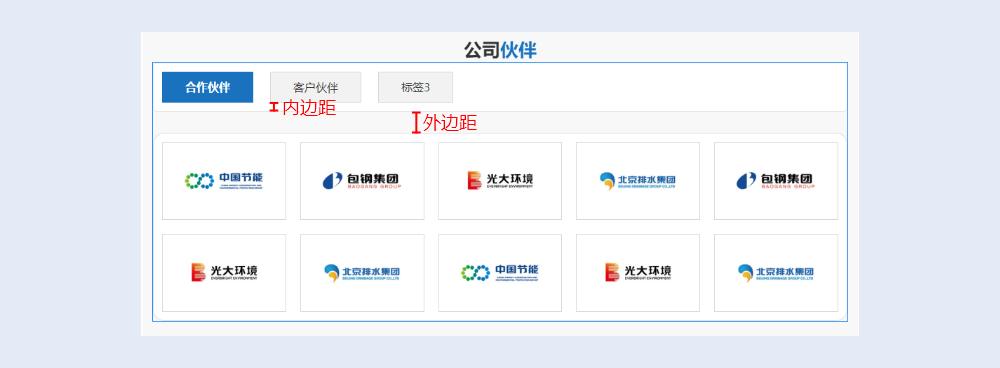The image size is (1000, 368).
Task: Select the 标签3 tab
Action: point(415,87)
